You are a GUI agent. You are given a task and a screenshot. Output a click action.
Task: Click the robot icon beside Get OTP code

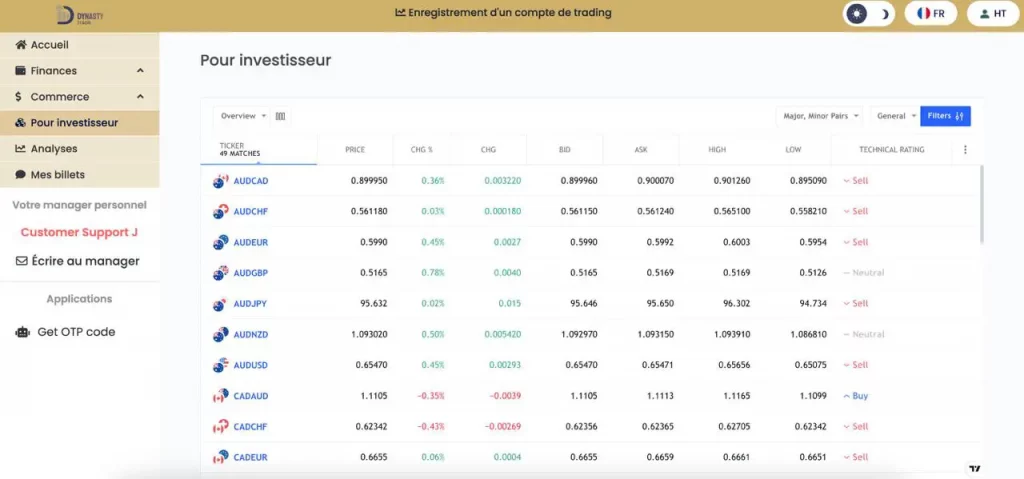pos(23,332)
